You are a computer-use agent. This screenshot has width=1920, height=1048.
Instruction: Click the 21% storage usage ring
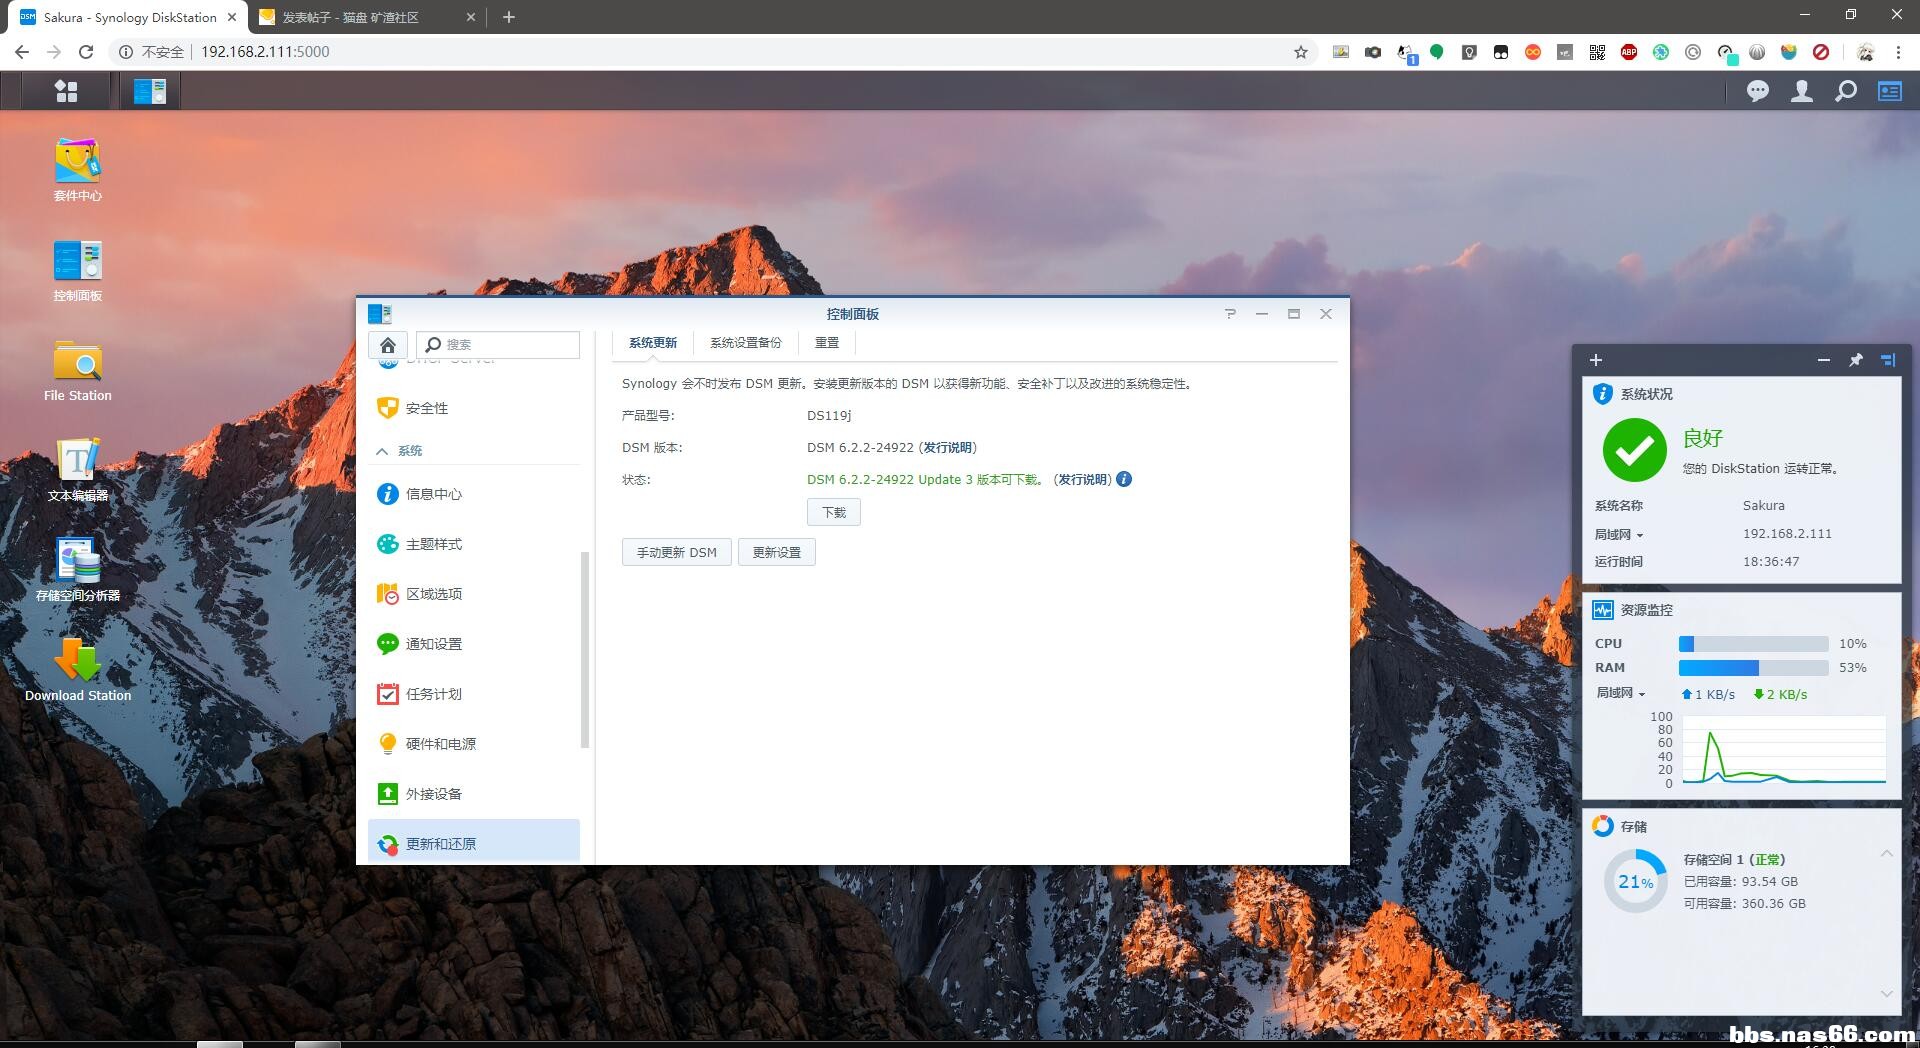[x=1635, y=881]
